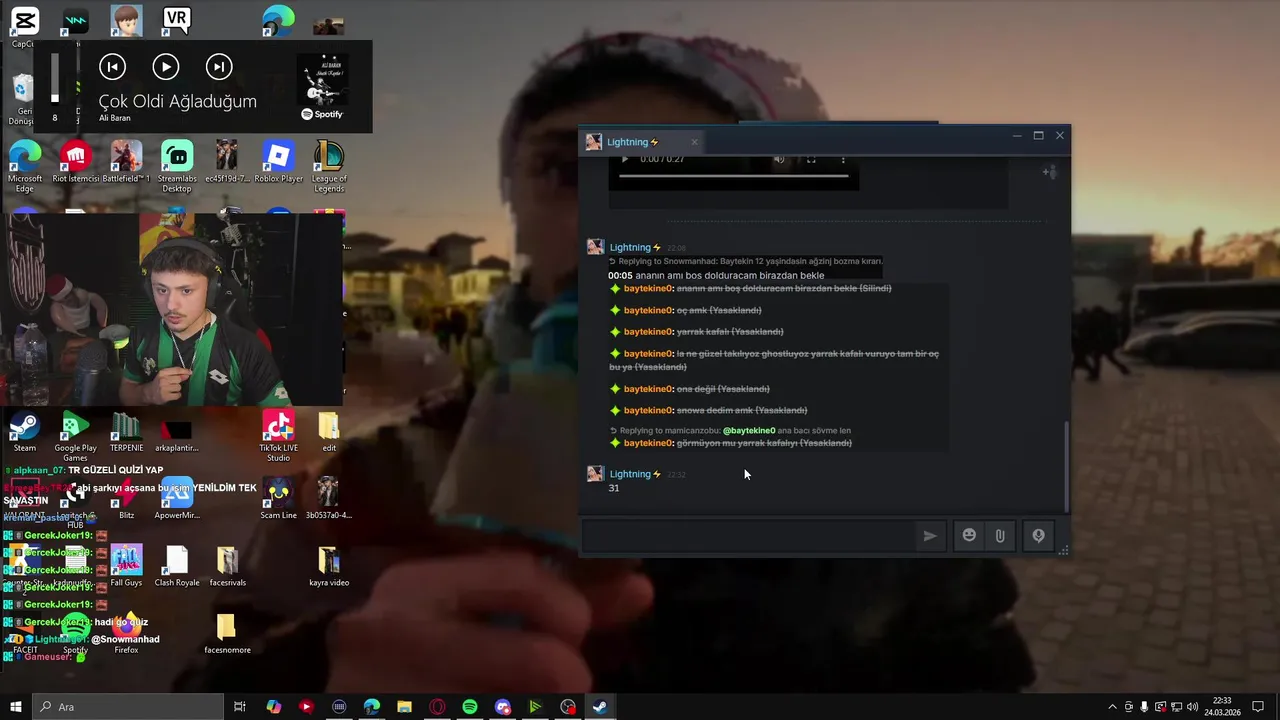Mute the embedded chat video
The image size is (1280, 720).
point(779,159)
